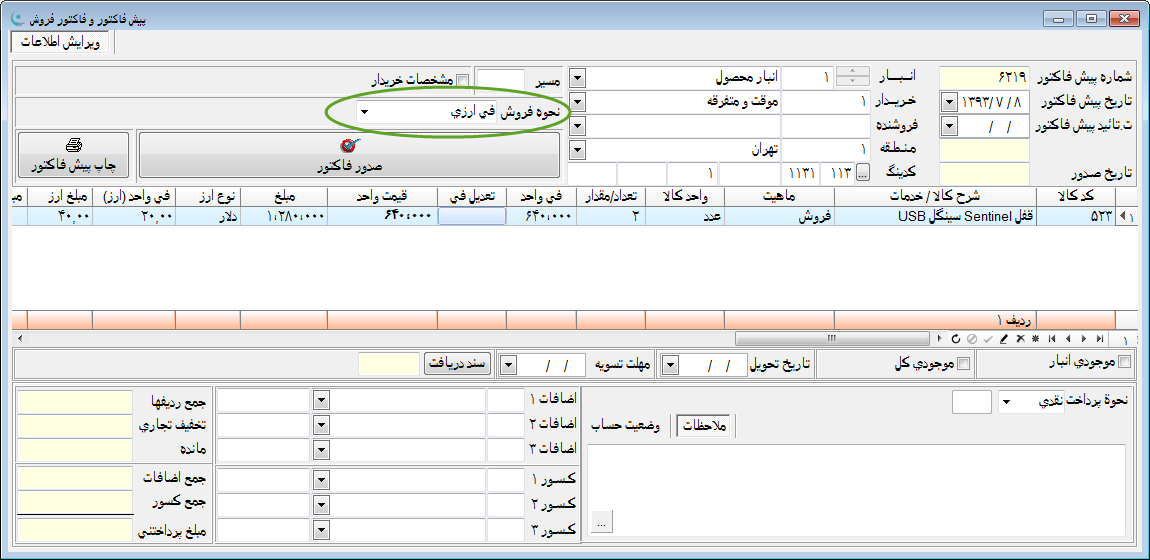Screen dimensions: 1150x560
Task: Click the صدور فاکتور button
Action: click(348, 155)
